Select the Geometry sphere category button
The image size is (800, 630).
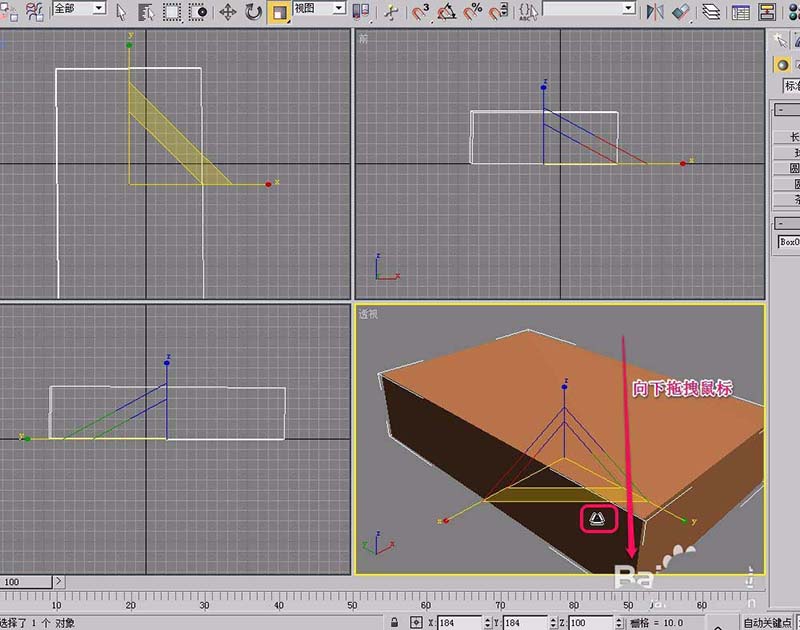click(782, 65)
